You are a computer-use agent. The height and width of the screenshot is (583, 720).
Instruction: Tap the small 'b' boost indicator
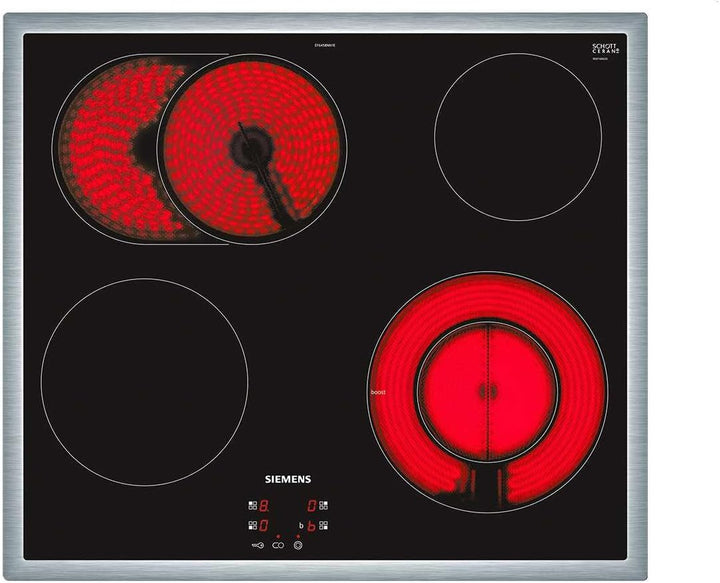tap(301, 526)
